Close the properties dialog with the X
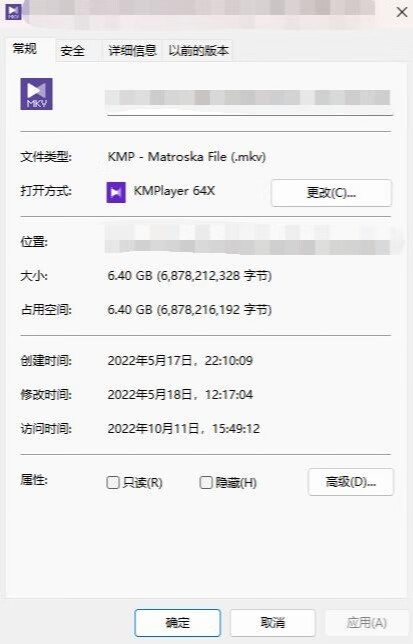This screenshot has width=413, height=644. [x=402, y=12]
